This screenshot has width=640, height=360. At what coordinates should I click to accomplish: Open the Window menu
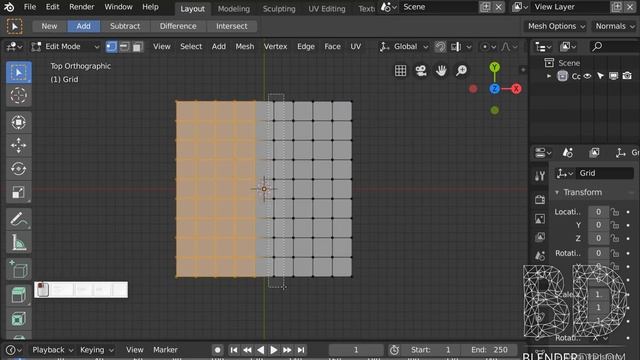pyautogui.click(x=118, y=7)
